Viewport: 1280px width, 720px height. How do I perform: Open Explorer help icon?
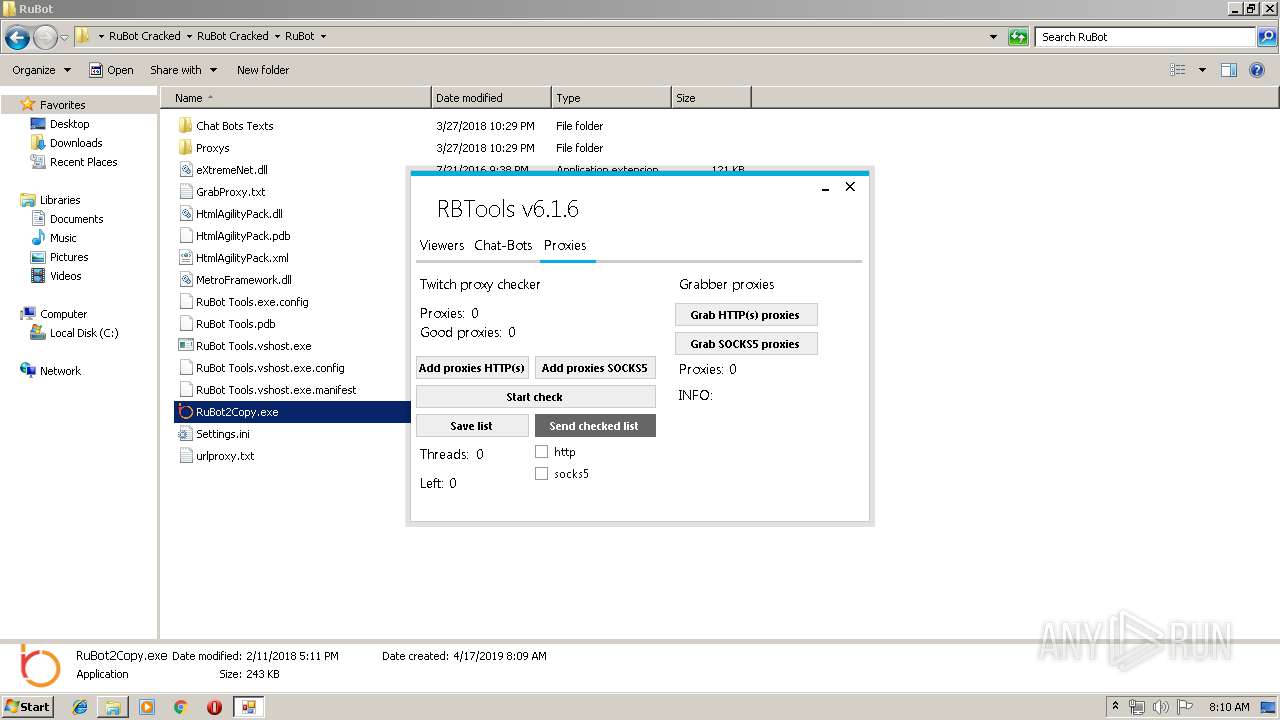click(1257, 70)
